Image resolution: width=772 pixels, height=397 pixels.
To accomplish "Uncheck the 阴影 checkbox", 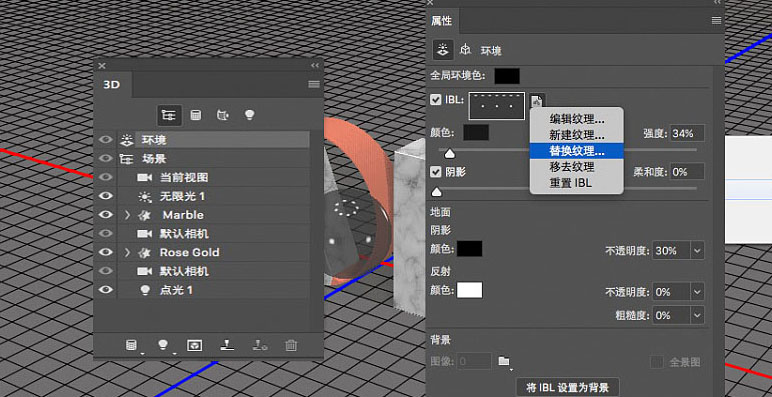I will 436,172.
